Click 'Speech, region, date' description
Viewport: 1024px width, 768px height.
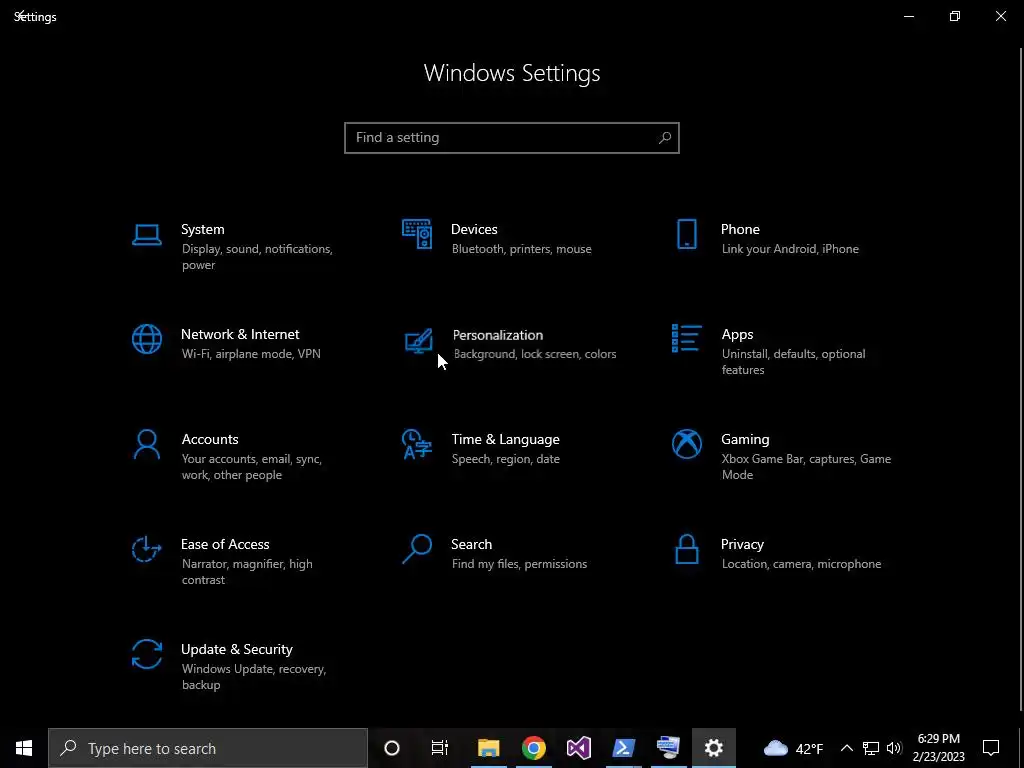pyautogui.click(x=505, y=459)
